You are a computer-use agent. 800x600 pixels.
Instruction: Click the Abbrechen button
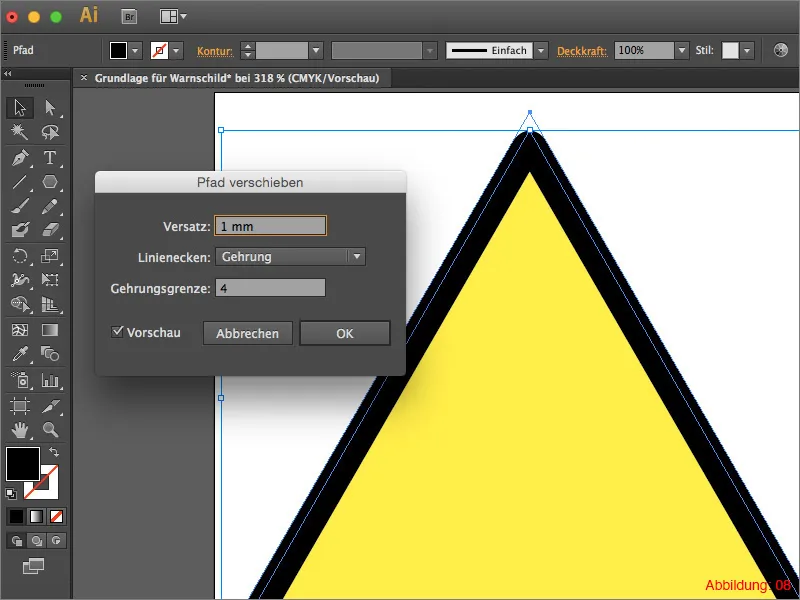247,333
